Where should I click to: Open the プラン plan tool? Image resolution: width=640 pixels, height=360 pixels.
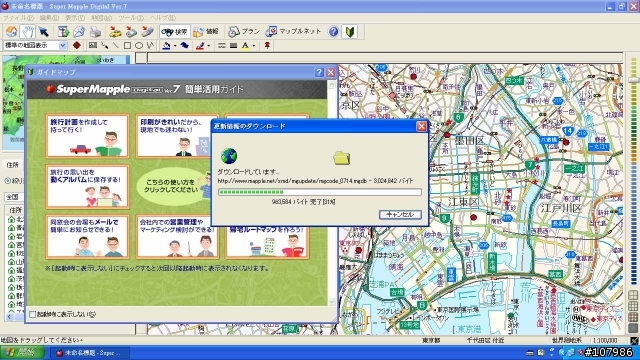244,31
